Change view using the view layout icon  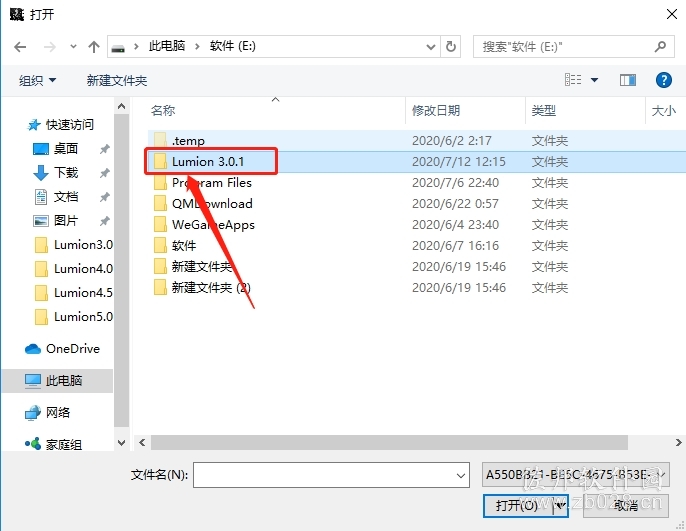click(573, 80)
